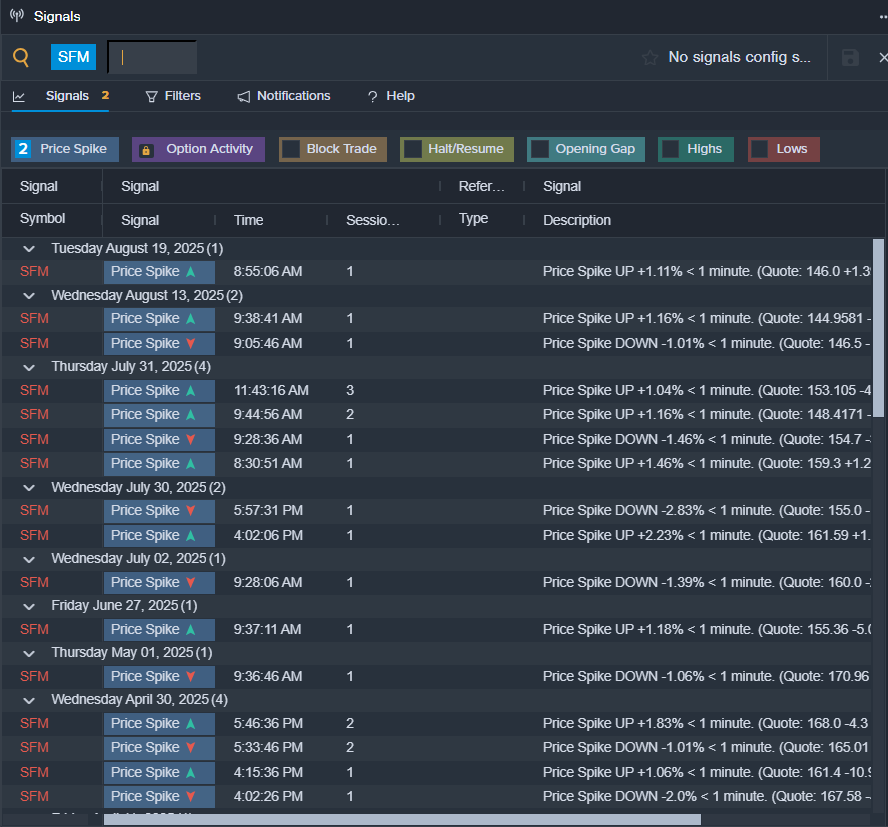Click the lock icon on Option Activity
Viewport: 888px width, 827px height.
(x=146, y=150)
